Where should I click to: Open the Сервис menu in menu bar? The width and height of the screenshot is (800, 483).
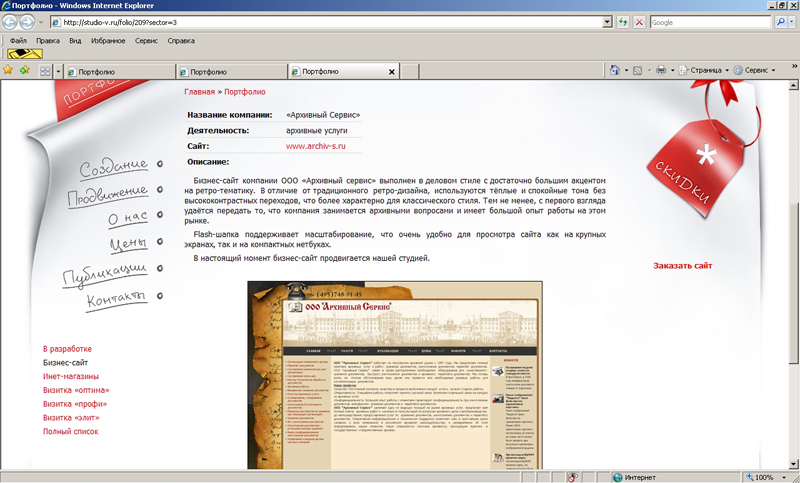(x=146, y=41)
